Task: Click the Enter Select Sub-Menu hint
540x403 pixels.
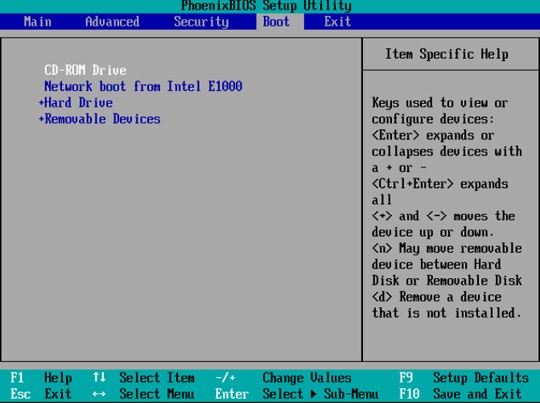Action: [297, 394]
